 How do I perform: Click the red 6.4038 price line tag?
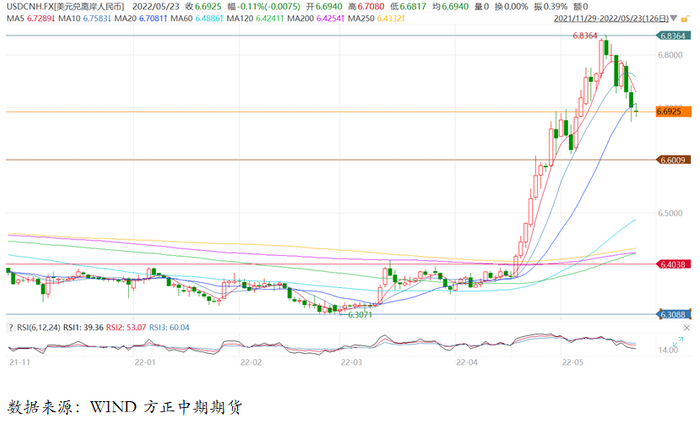point(673,265)
